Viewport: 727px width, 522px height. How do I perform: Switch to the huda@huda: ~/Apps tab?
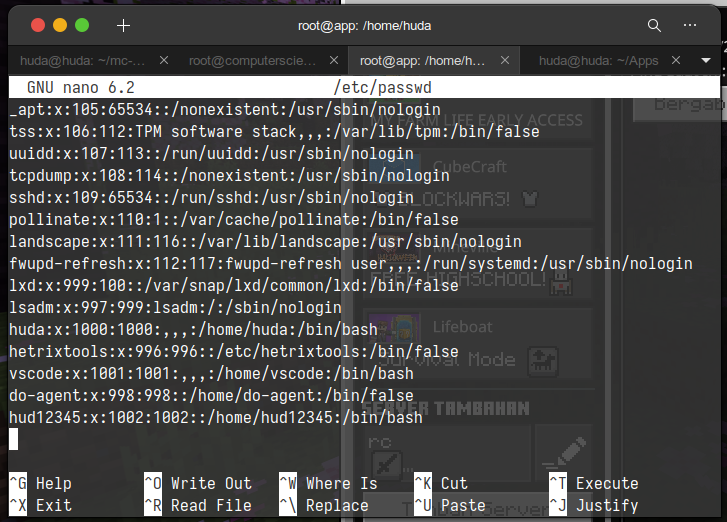point(598,61)
